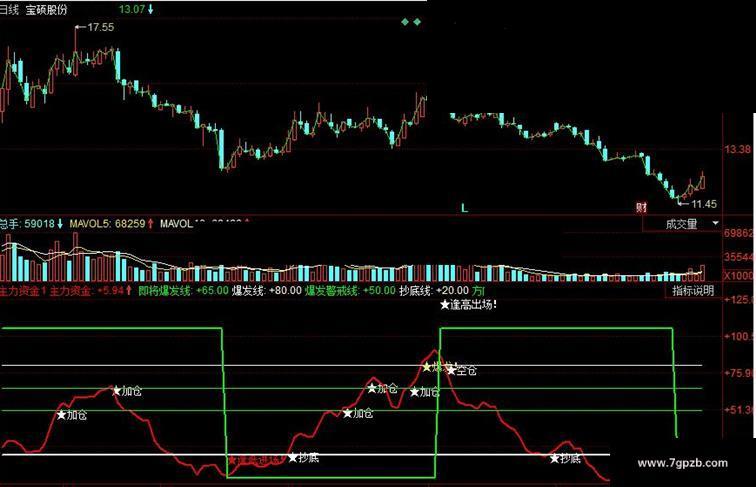
Task: Select the ★抄底 marker beside 逢高进场
Action: pos(304,458)
